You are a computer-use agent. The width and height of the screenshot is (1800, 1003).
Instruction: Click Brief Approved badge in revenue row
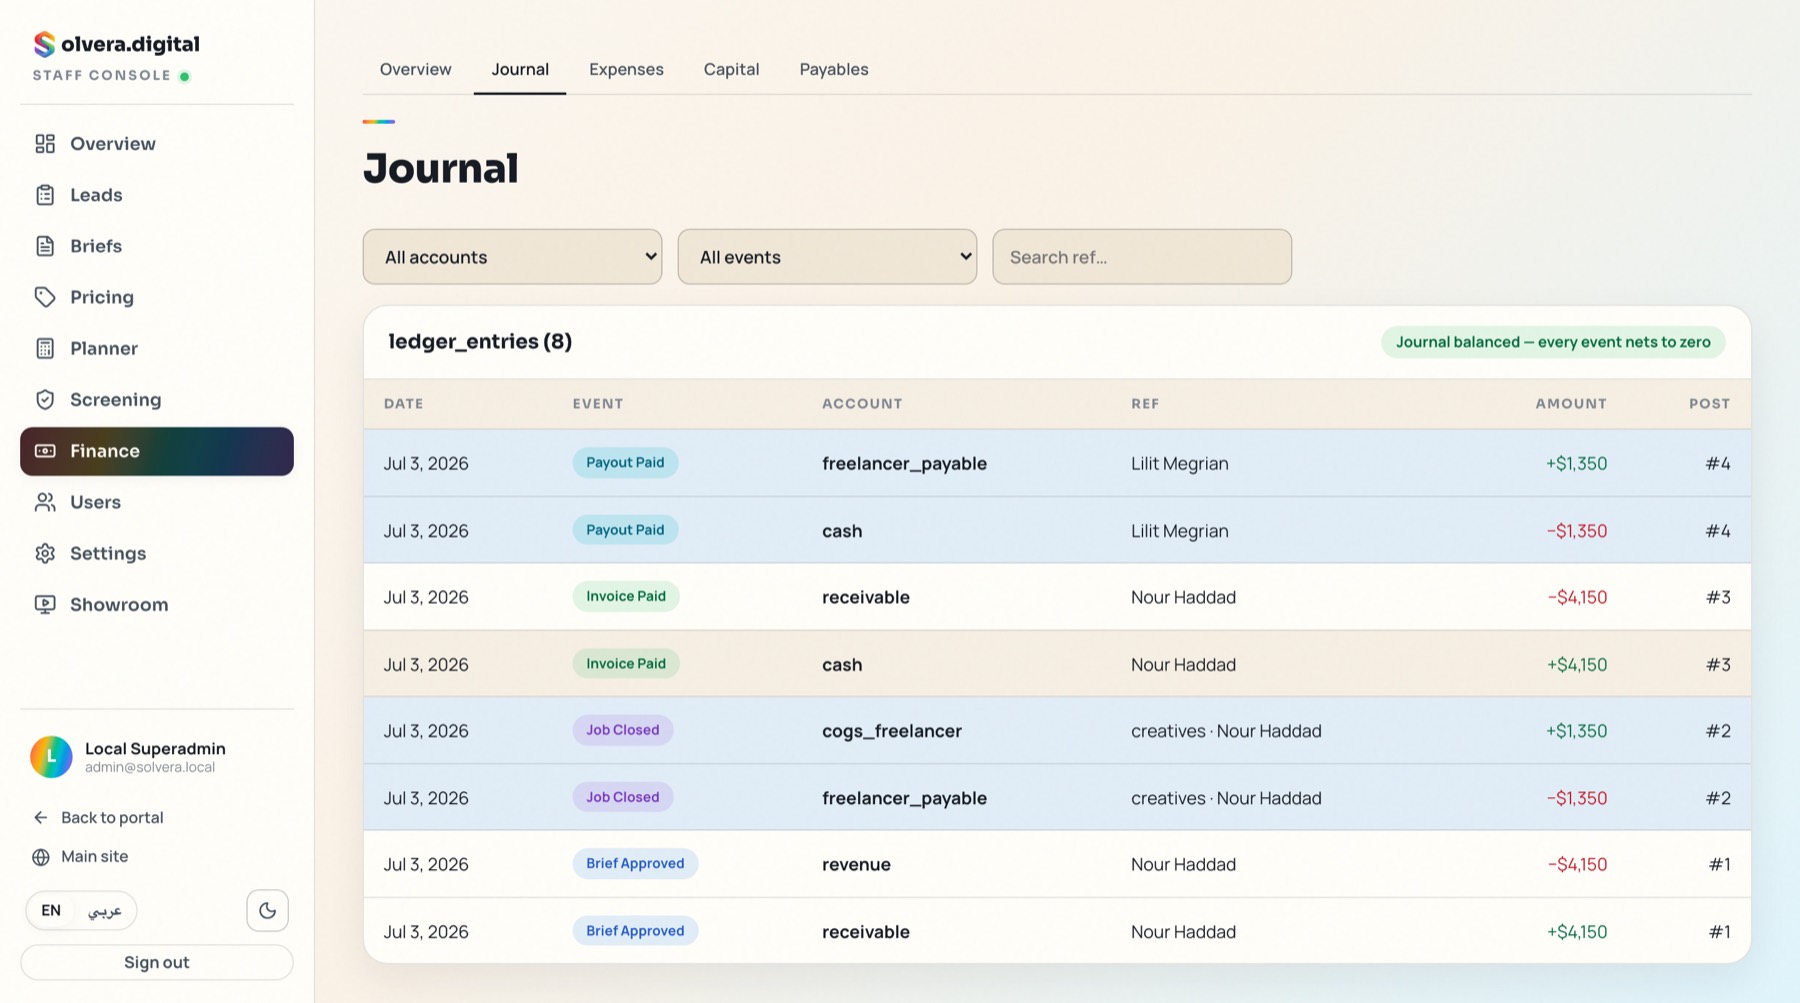pyautogui.click(x=635, y=864)
